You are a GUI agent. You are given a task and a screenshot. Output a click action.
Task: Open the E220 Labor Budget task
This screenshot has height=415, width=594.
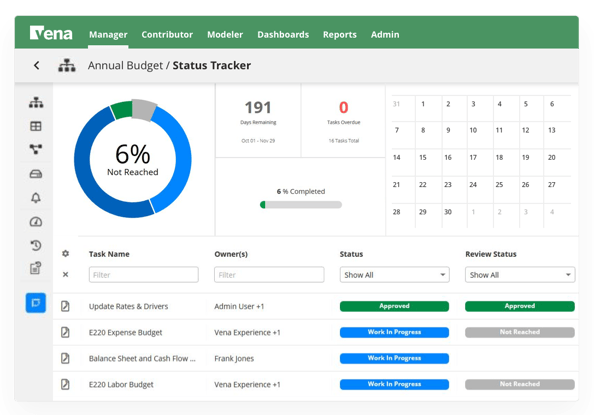pyautogui.click(x=121, y=384)
